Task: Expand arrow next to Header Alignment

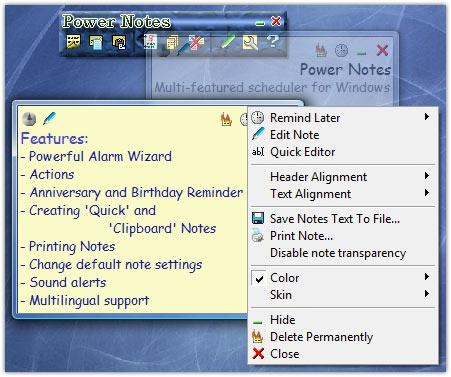Action: (x=427, y=176)
